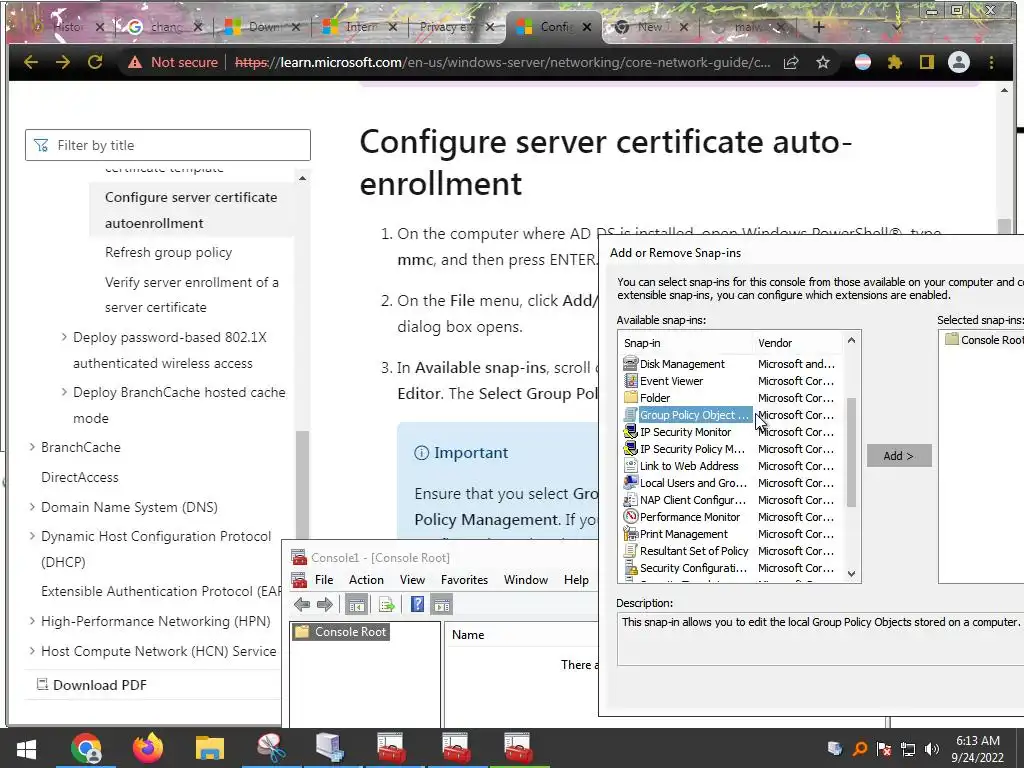The height and width of the screenshot is (768, 1024).
Task: Click the browser address bar URL
Action: [503, 62]
